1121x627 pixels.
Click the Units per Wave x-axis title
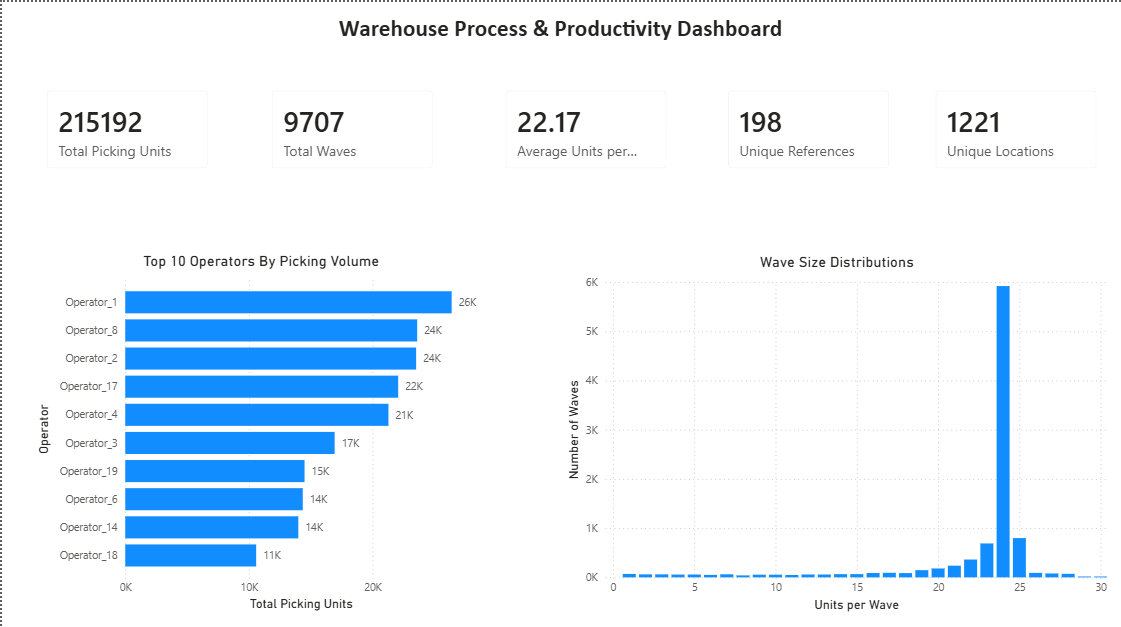[x=856, y=605]
